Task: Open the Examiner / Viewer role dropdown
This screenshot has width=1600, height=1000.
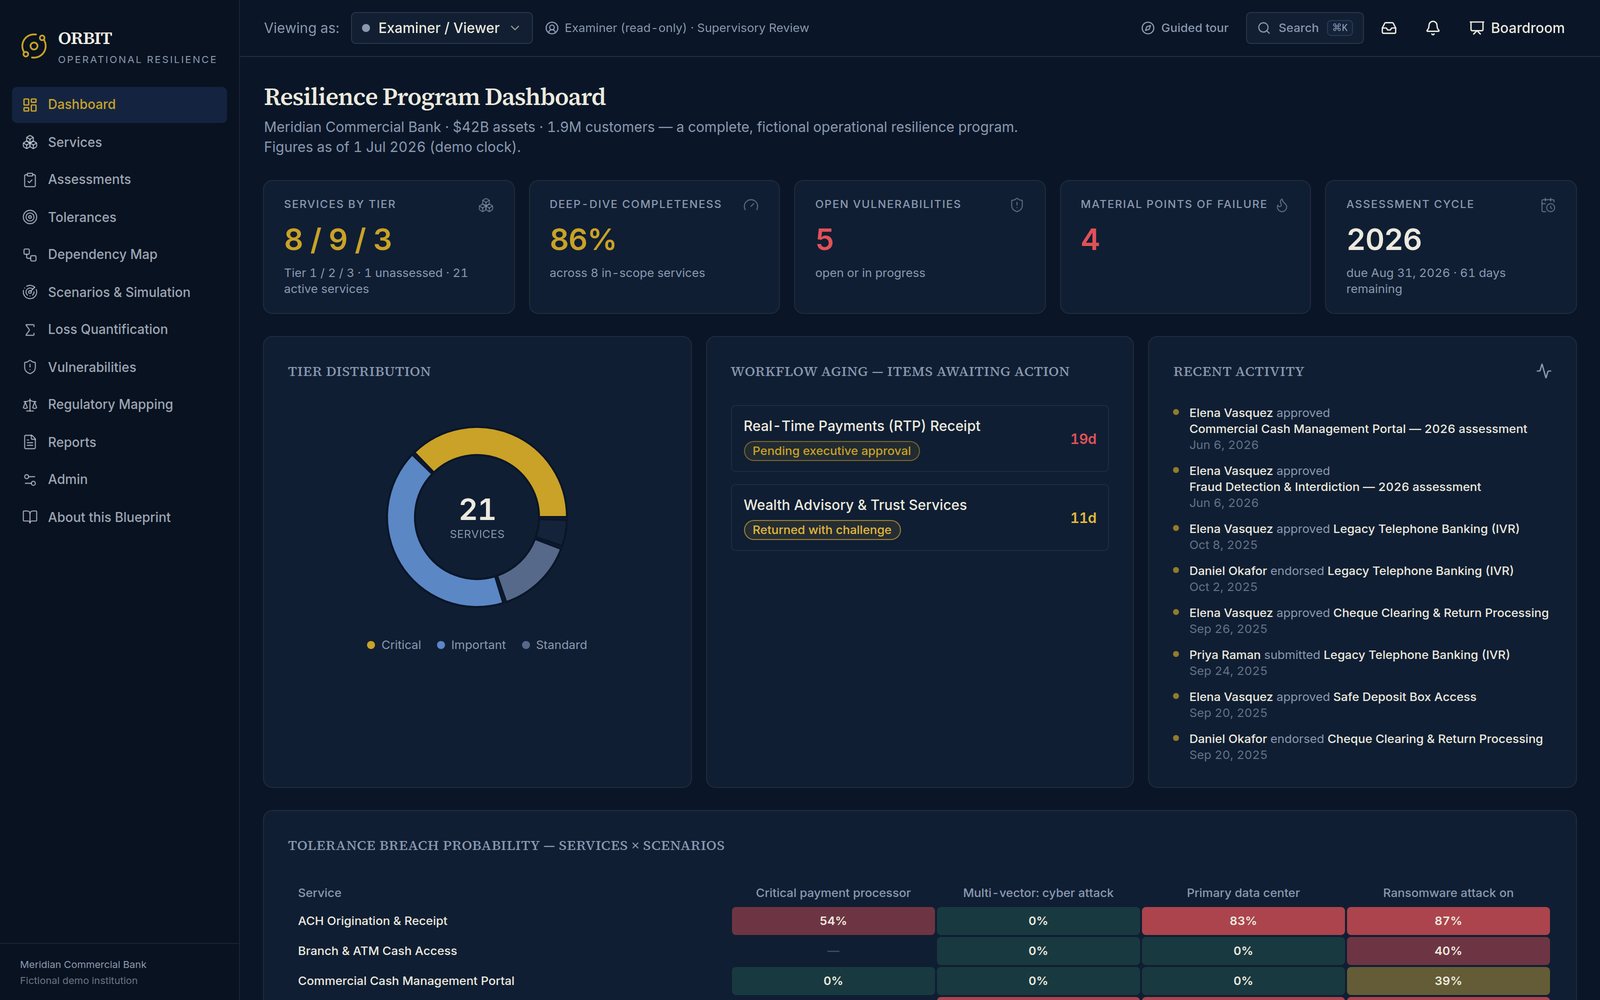Action: pos(441,28)
